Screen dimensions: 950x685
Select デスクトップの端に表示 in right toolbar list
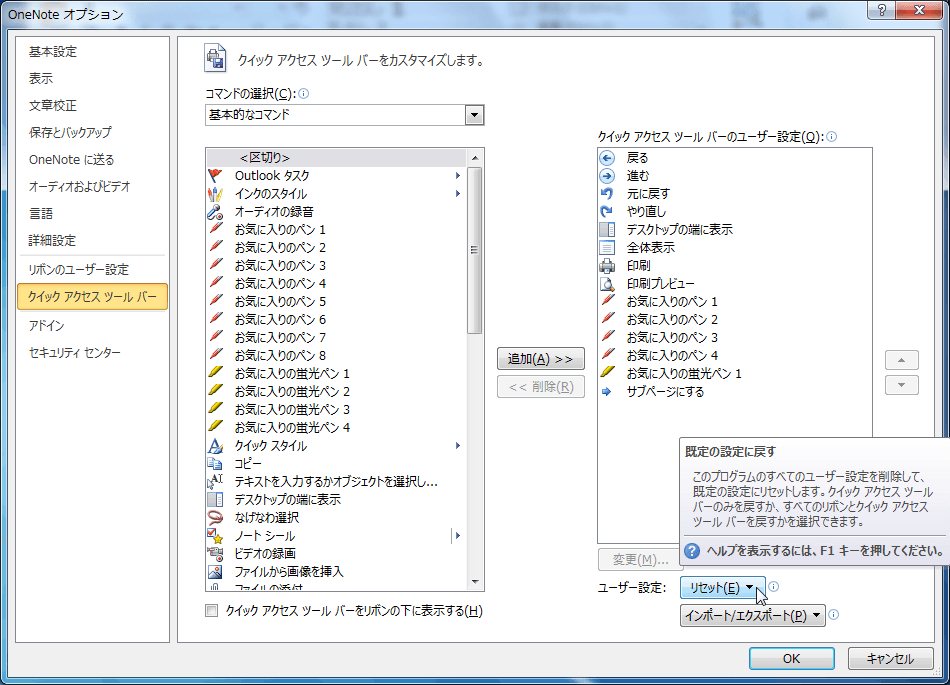[x=680, y=230]
